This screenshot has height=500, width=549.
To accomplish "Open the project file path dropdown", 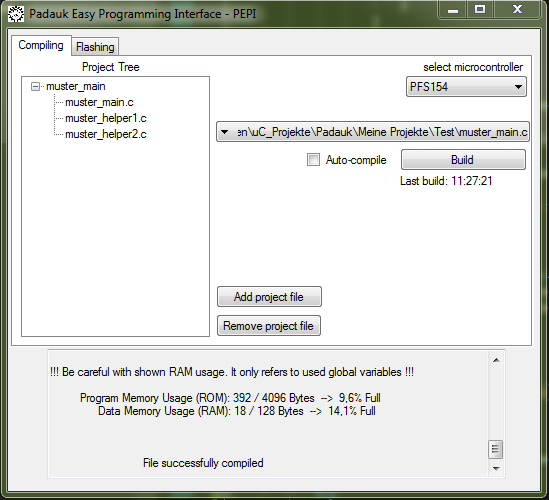I will [373, 132].
